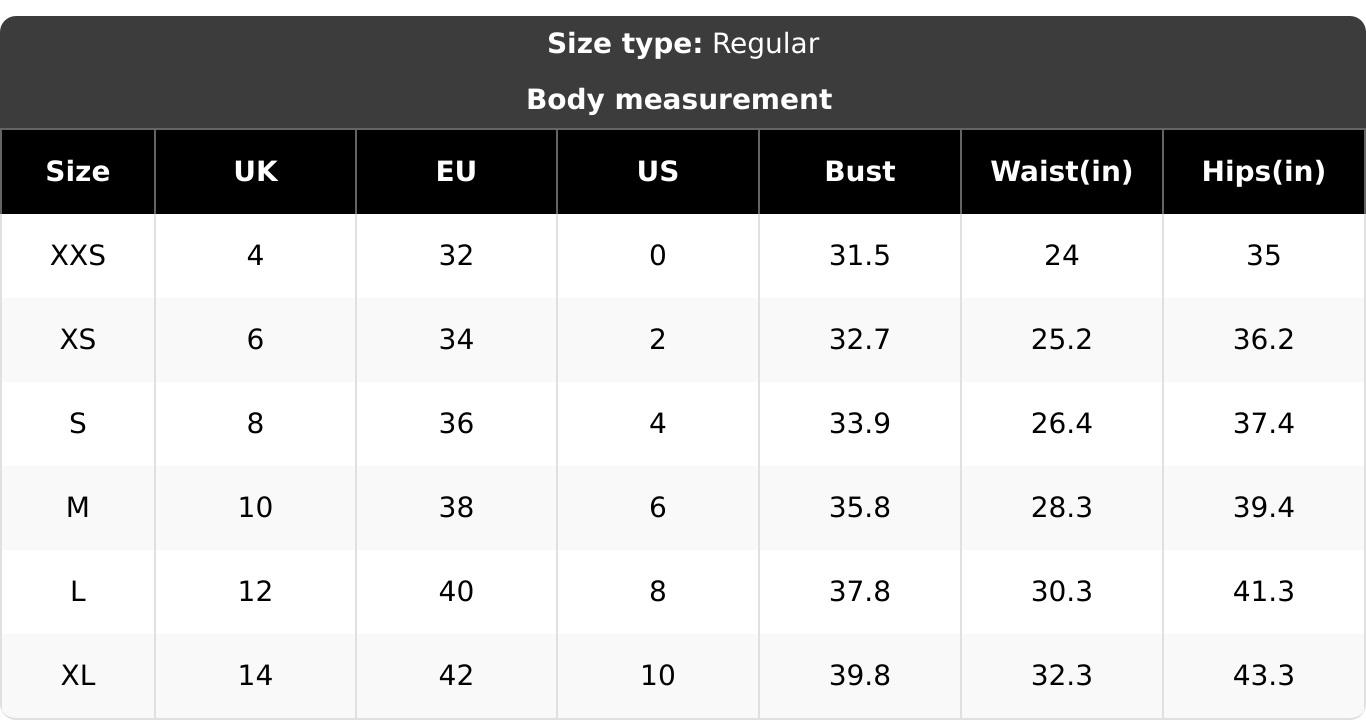Select the XS size label
The width and height of the screenshot is (1366, 720).
tap(78, 340)
